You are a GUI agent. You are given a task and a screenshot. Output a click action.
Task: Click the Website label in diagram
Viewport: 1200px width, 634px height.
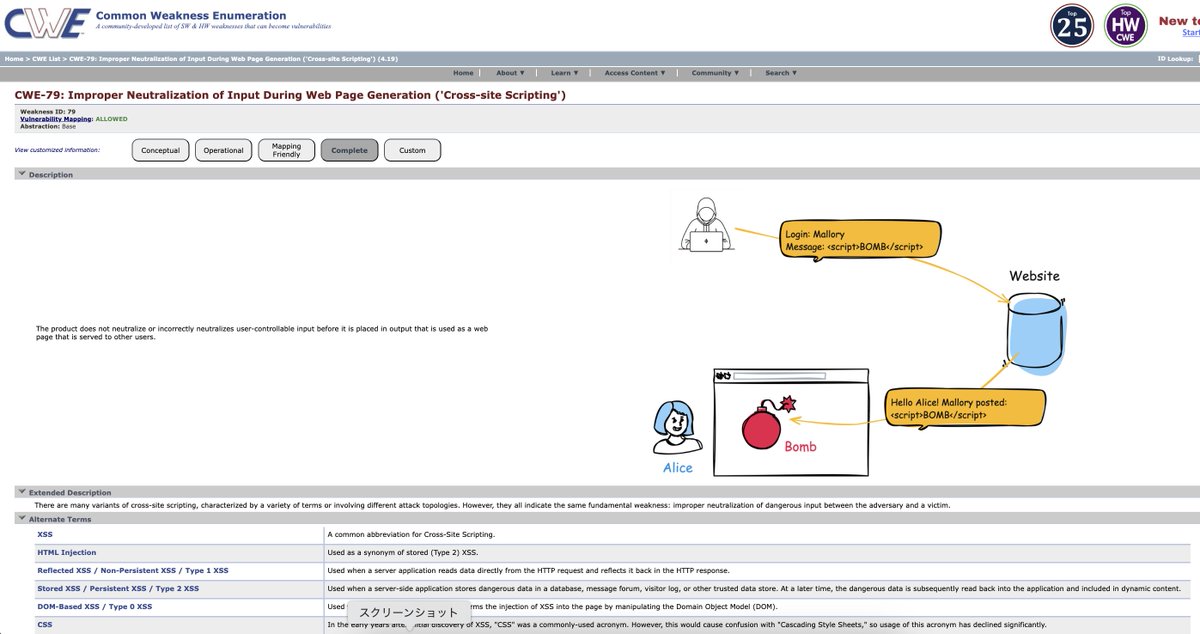point(1034,276)
